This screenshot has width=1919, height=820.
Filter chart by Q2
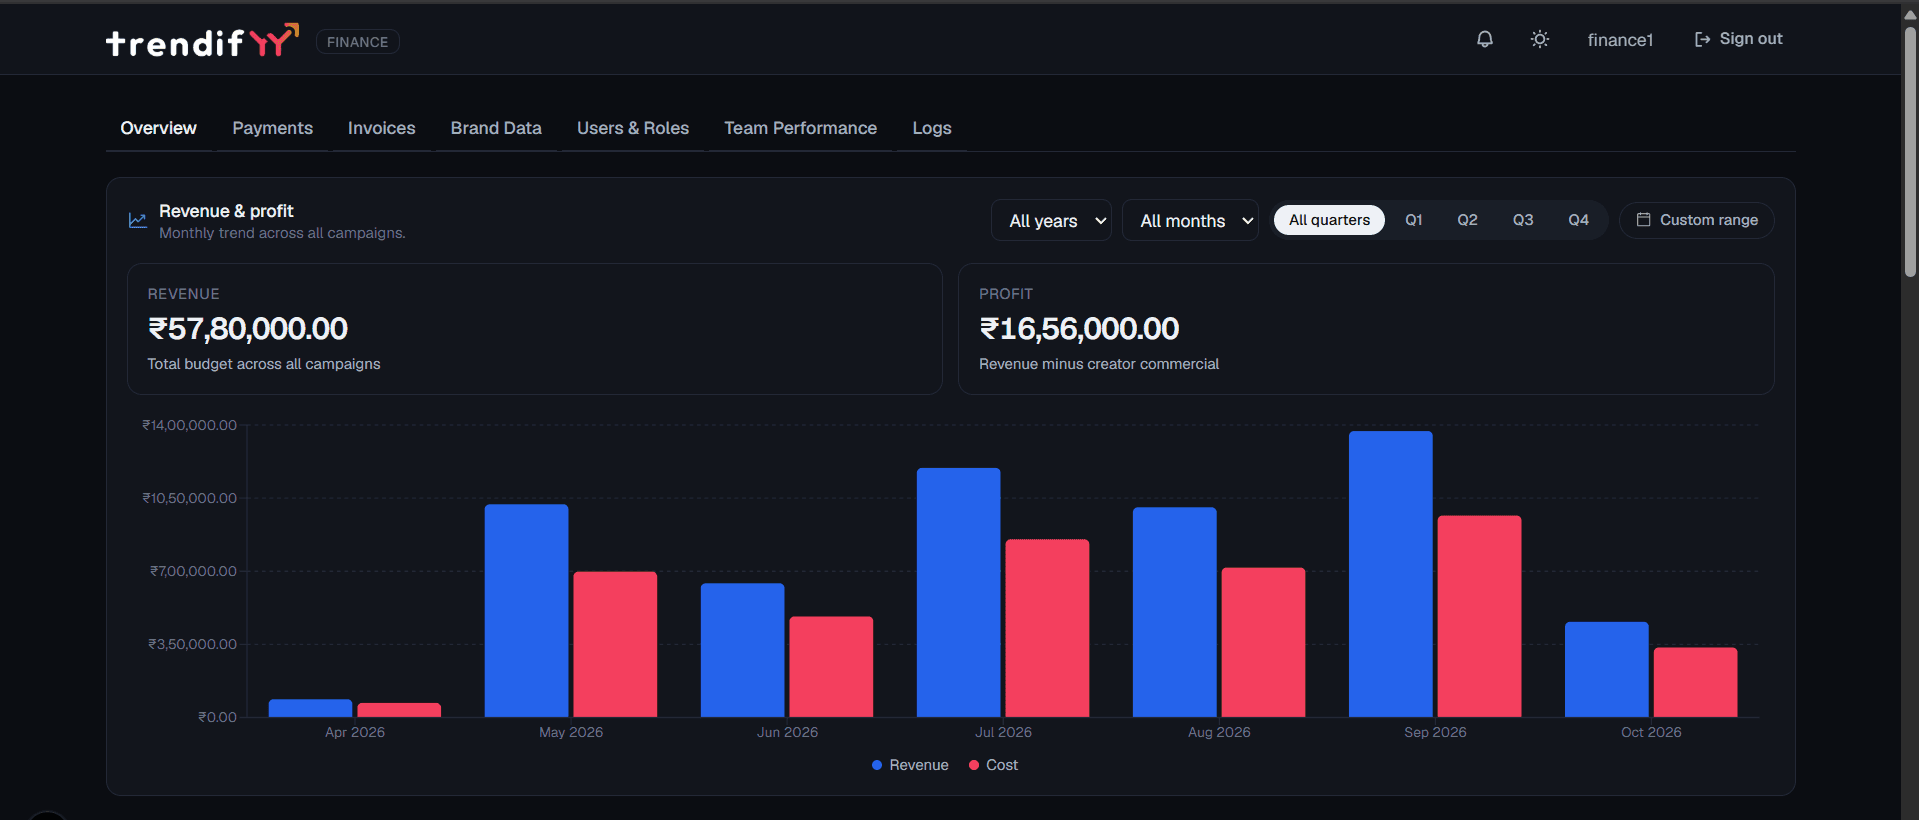[x=1467, y=220]
